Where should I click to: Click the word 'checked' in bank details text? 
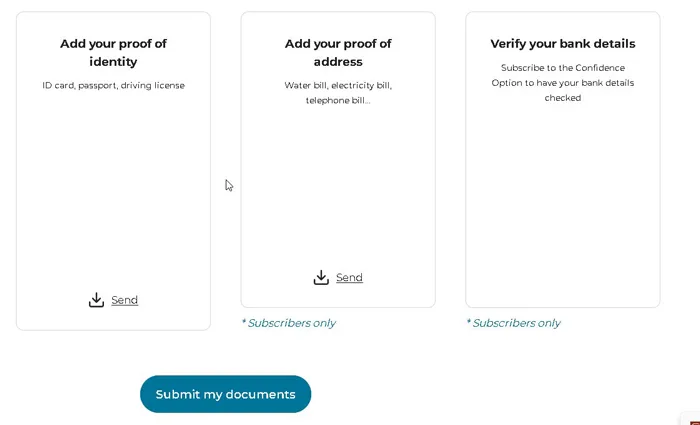[562, 98]
